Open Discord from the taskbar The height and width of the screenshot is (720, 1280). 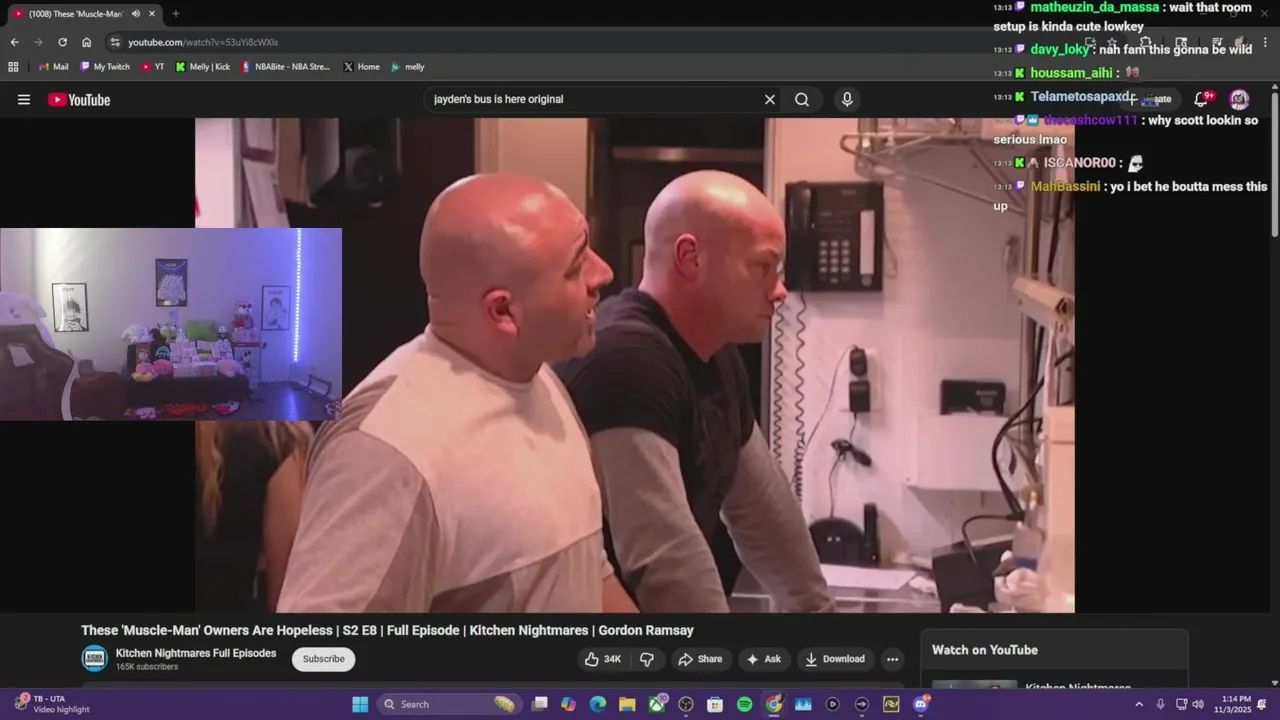(x=921, y=704)
